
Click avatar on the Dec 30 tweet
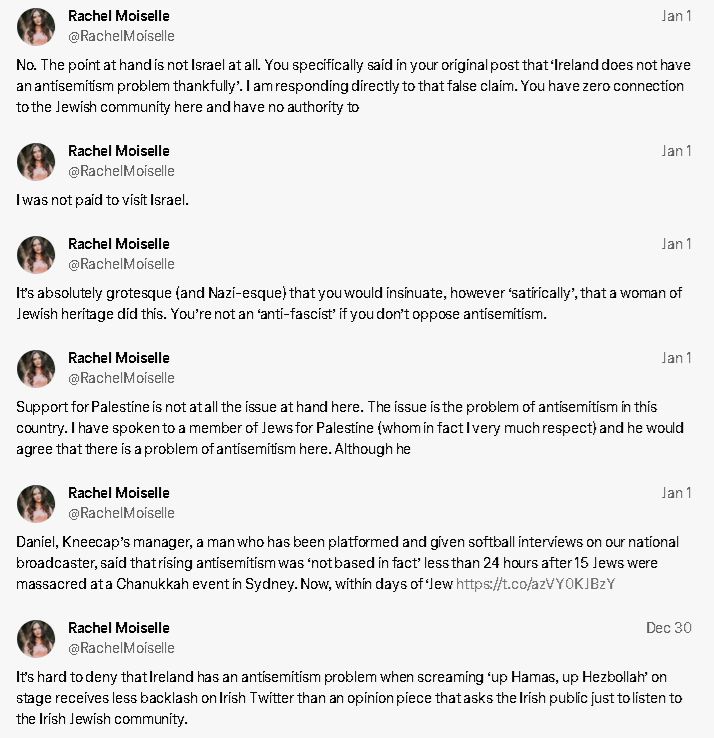tap(36, 639)
